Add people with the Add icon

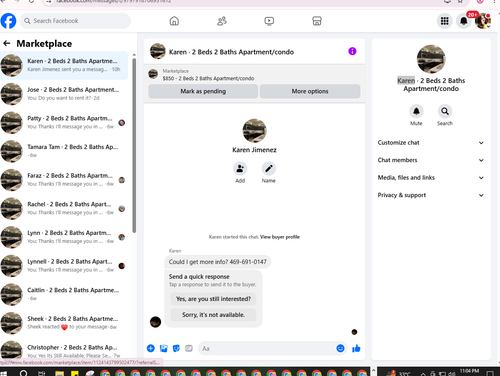coord(240,169)
